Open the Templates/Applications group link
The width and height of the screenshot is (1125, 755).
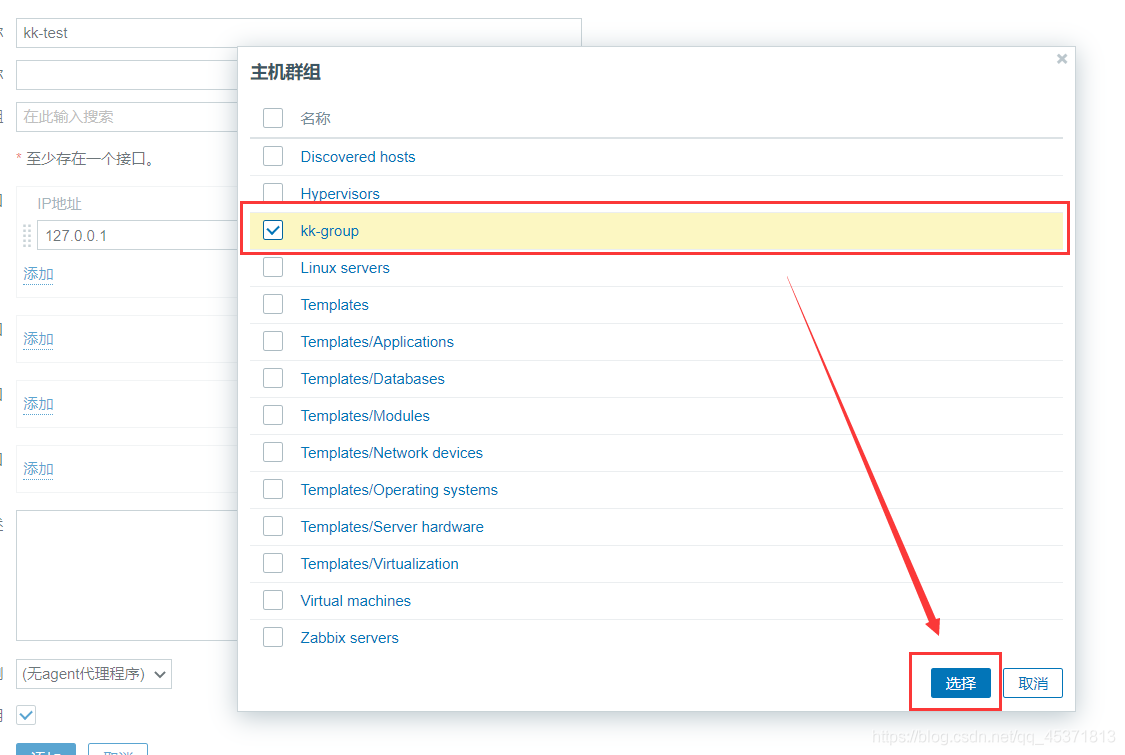377,342
